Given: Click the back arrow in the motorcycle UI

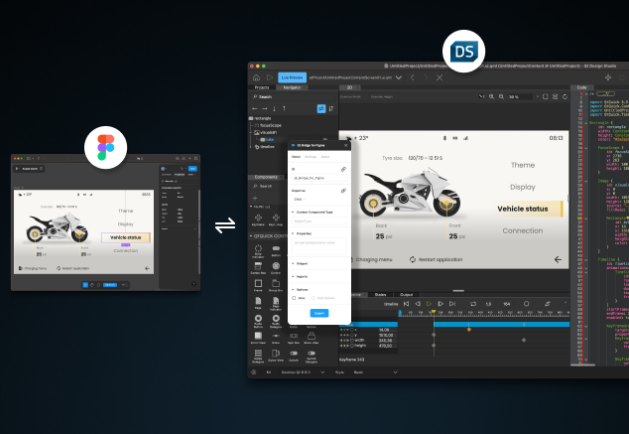Looking at the screenshot, I should pyautogui.click(x=557, y=259).
